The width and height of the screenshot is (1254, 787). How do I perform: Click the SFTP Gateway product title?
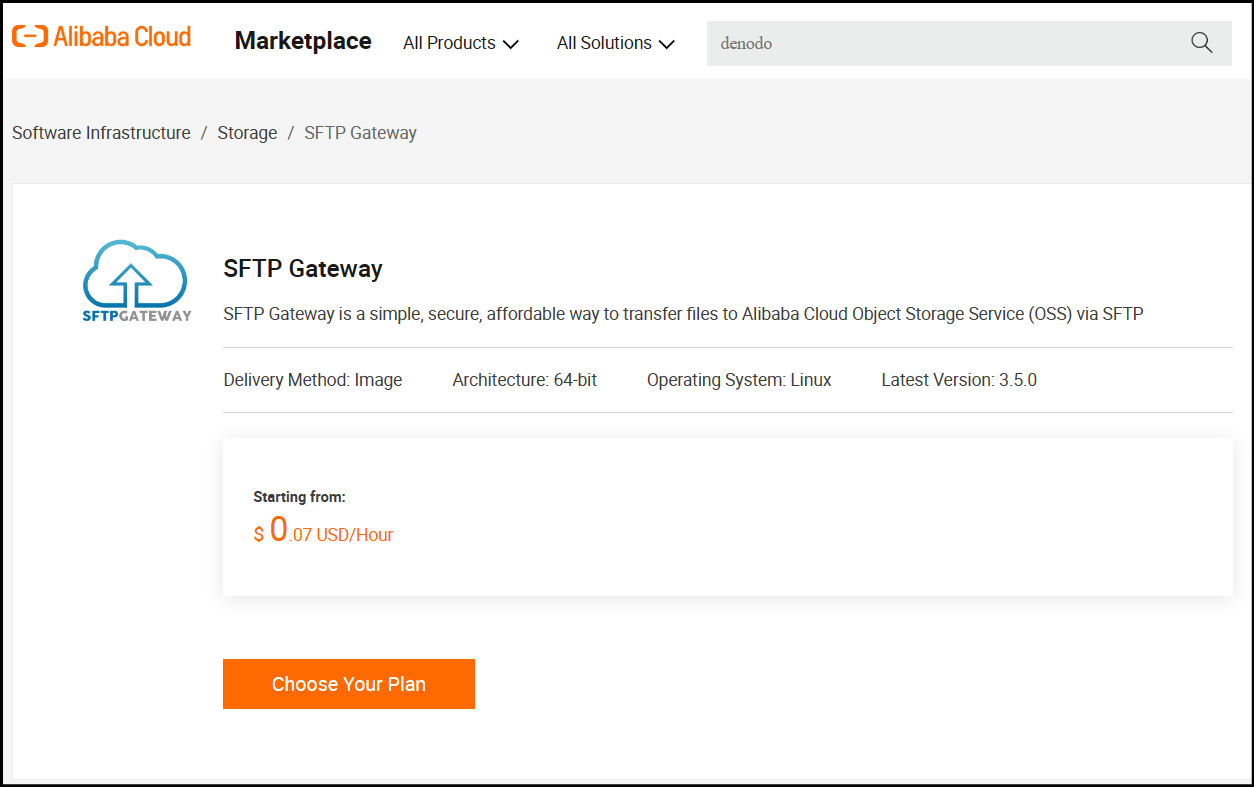302,269
